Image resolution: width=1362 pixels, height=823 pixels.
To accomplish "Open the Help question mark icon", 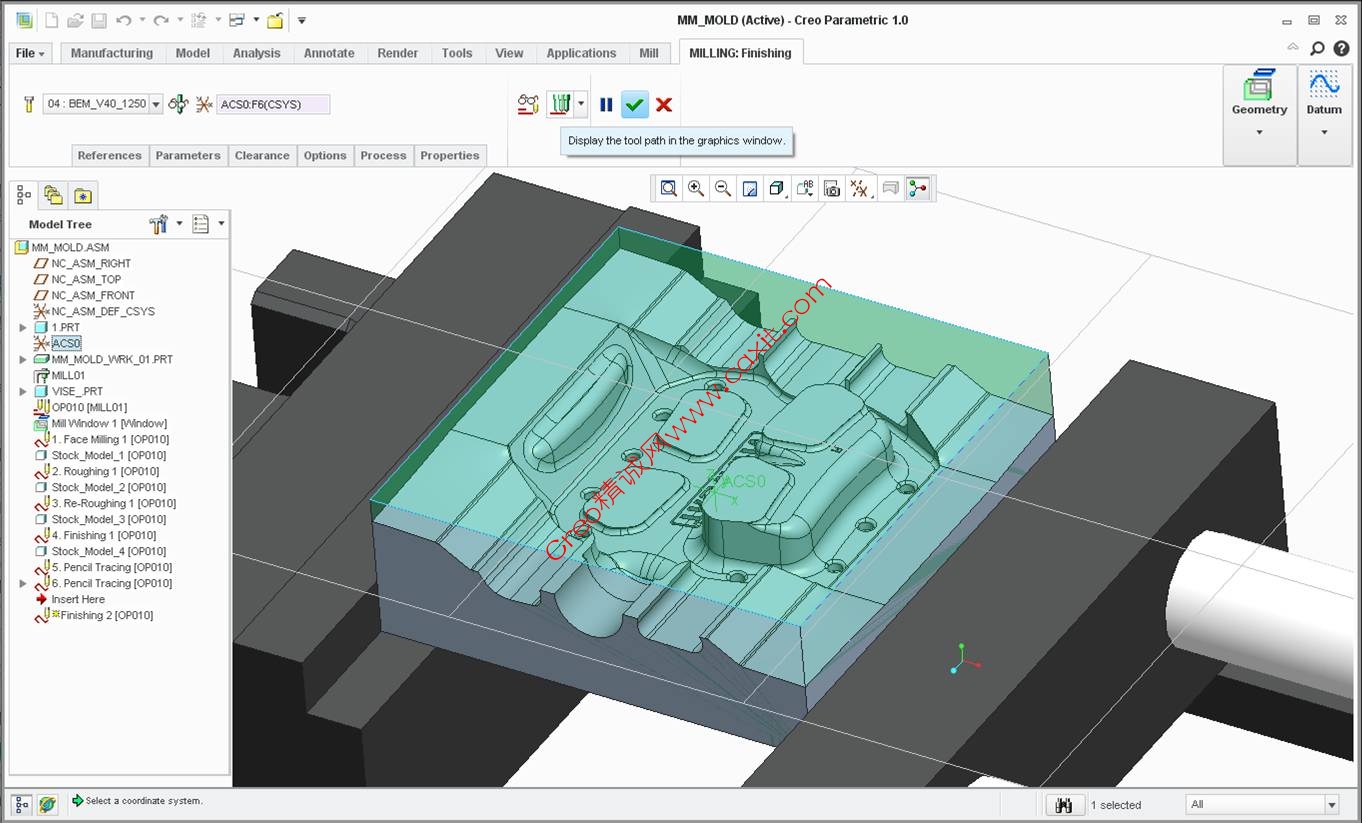I will click(x=1342, y=48).
